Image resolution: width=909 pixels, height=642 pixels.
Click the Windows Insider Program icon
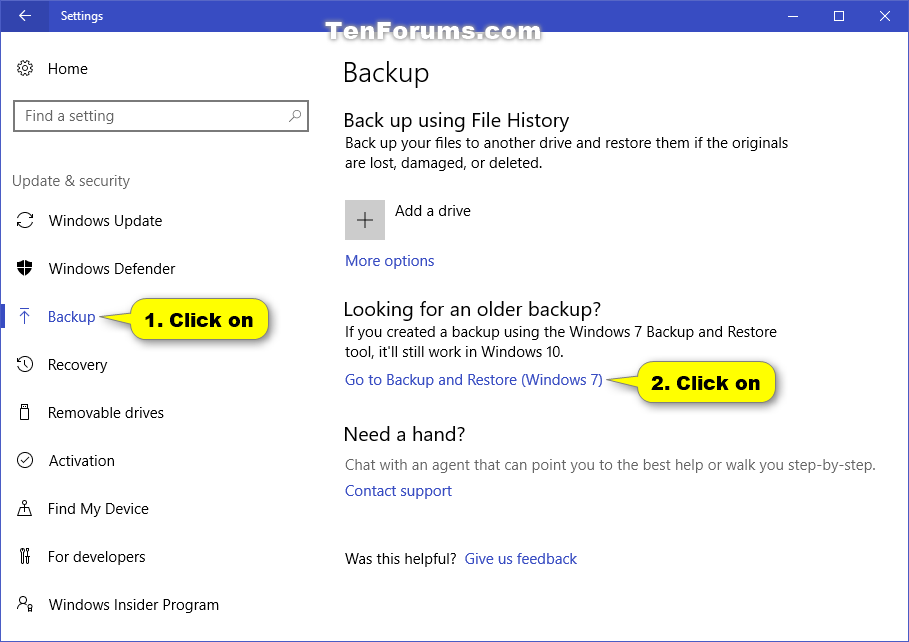[x=25, y=604]
